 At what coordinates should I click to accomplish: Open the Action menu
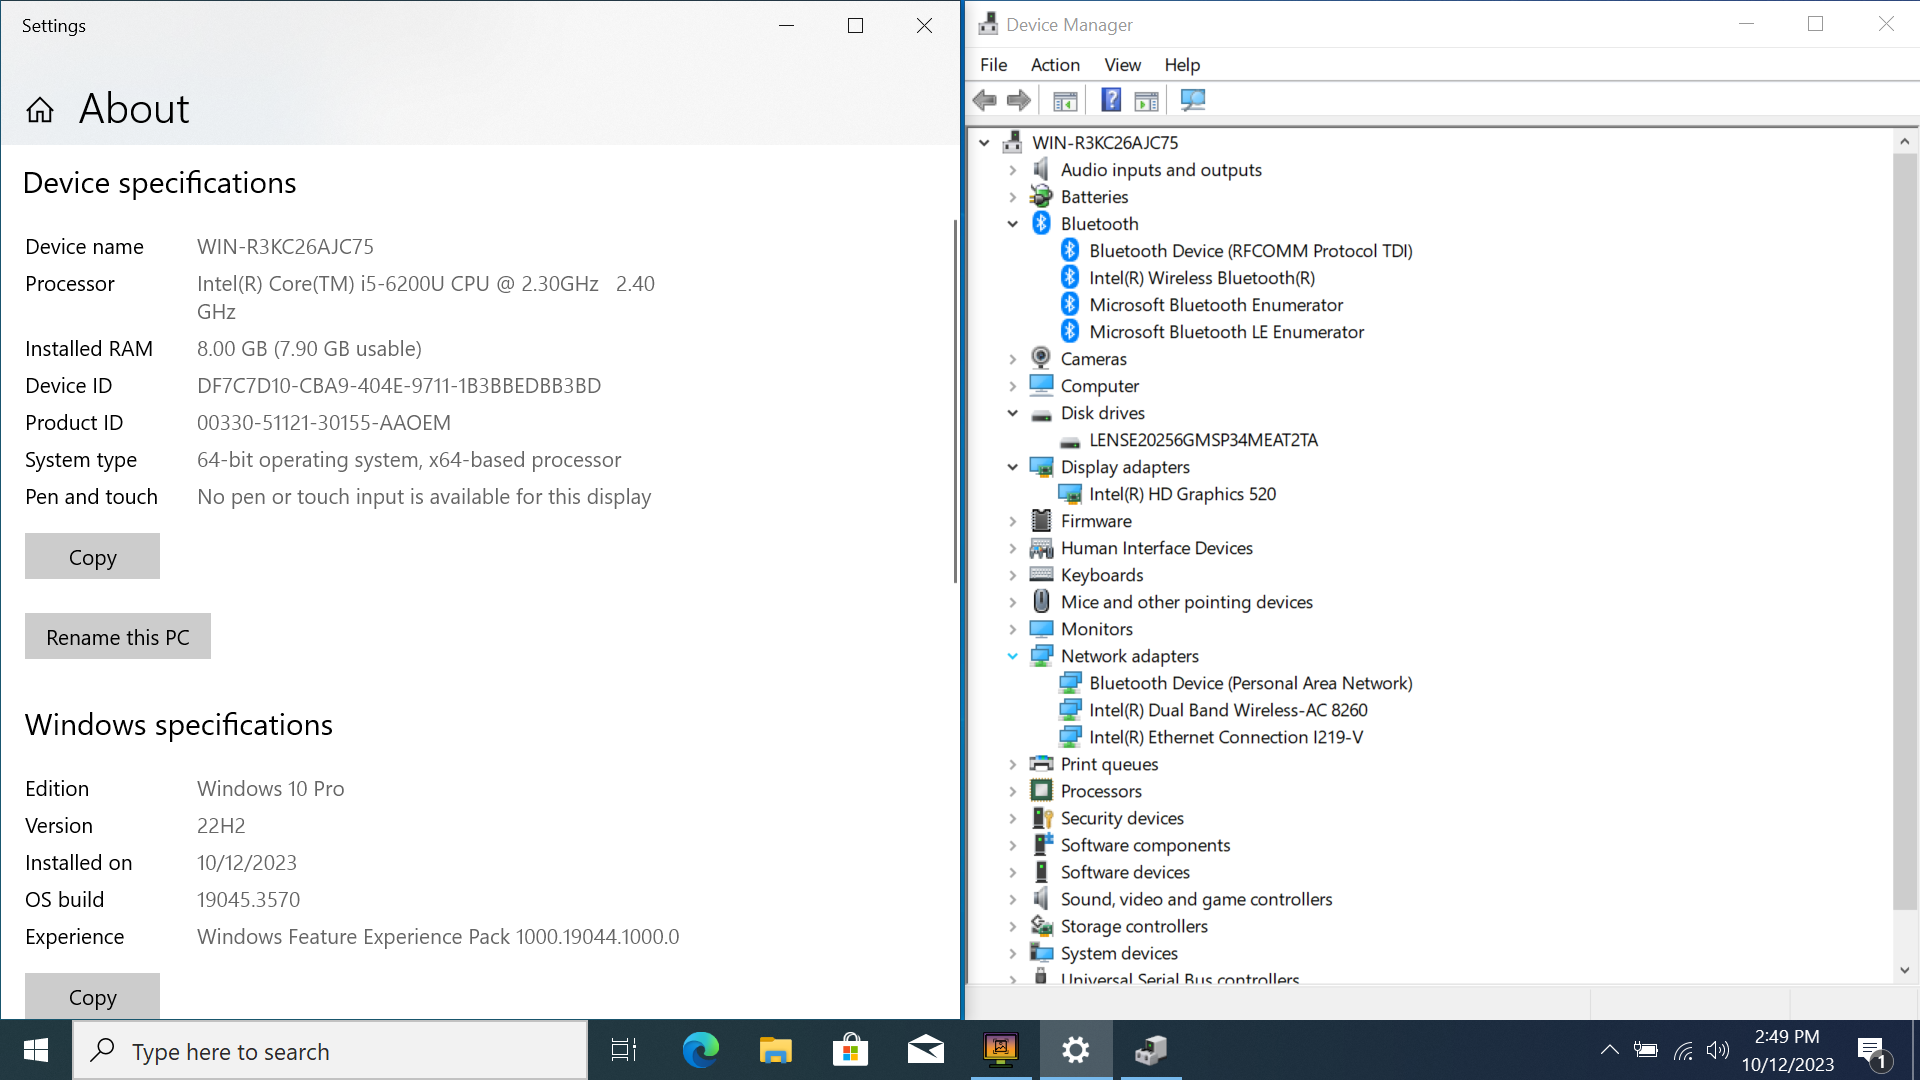coord(1055,65)
